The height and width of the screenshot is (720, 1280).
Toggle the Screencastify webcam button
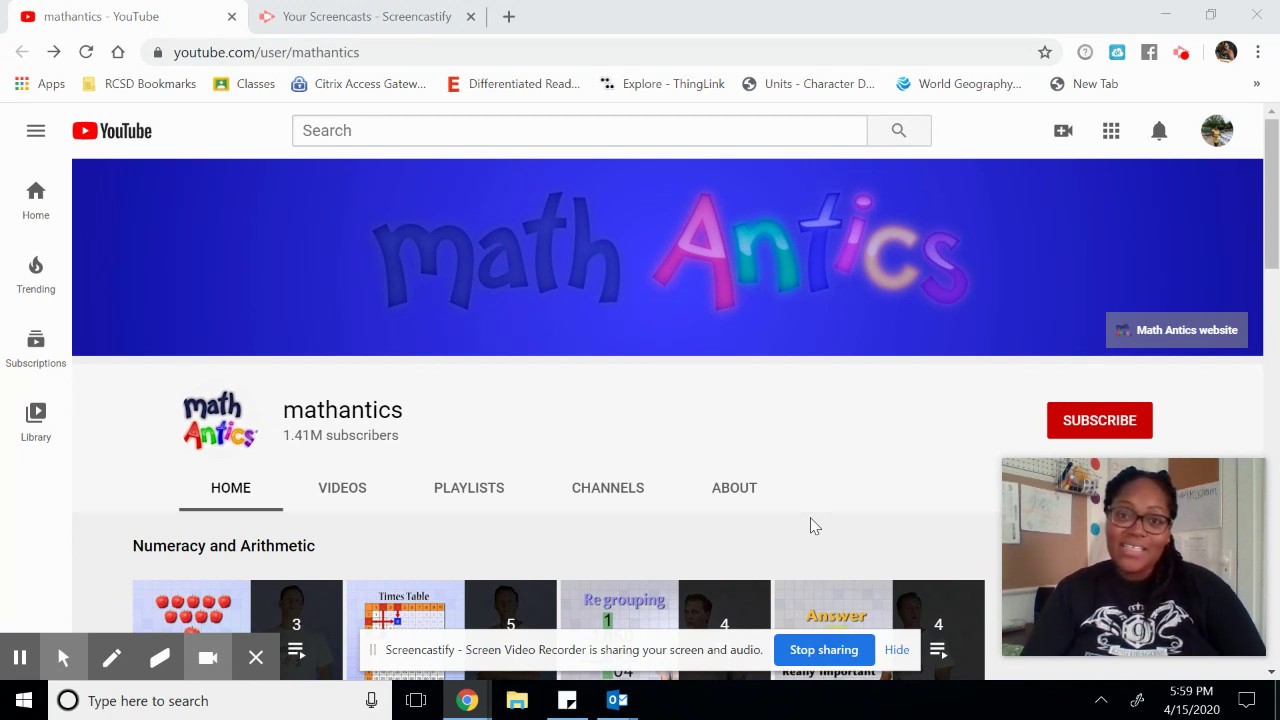(x=208, y=657)
